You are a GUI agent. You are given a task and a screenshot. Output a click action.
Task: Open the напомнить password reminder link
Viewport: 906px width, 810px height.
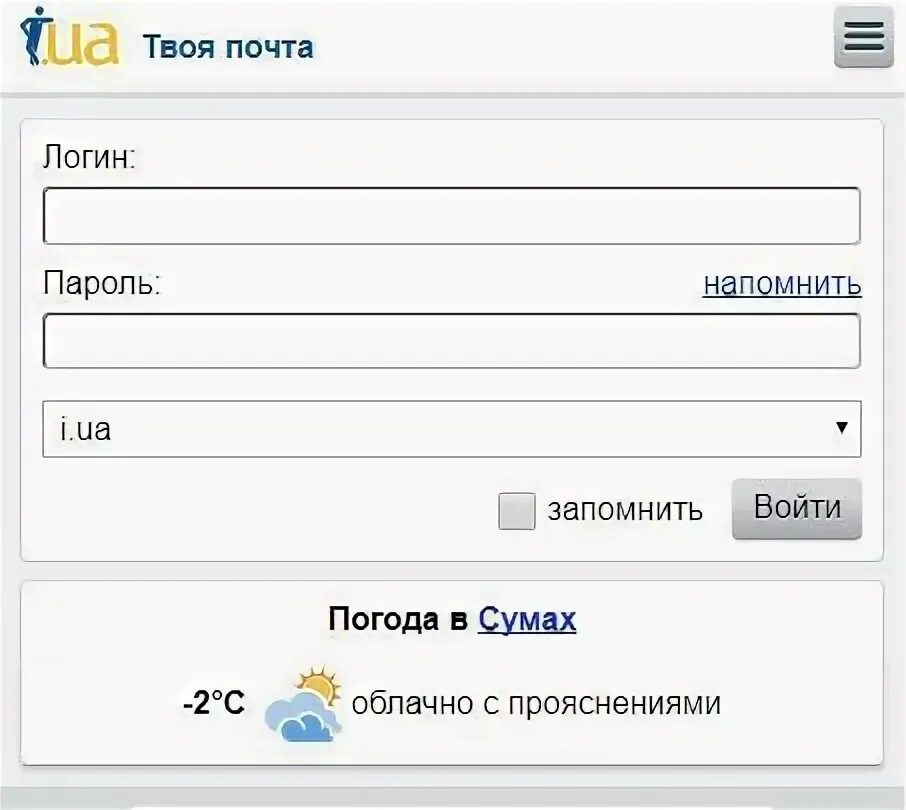pos(782,284)
